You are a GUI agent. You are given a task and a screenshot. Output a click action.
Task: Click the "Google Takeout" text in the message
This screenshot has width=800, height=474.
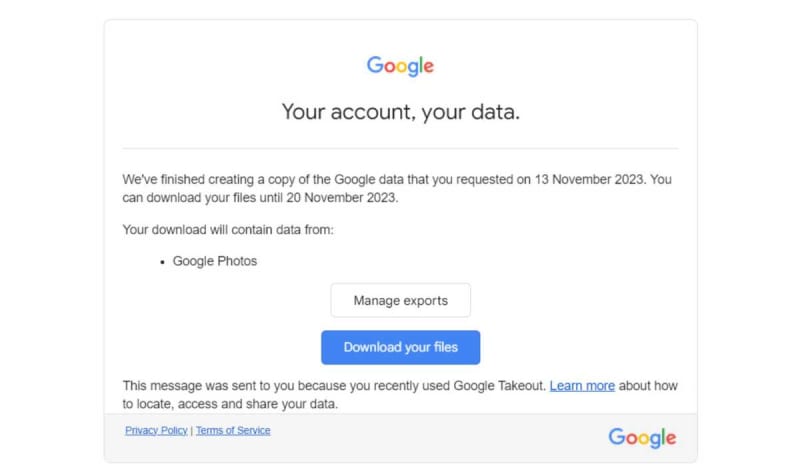click(499, 386)
